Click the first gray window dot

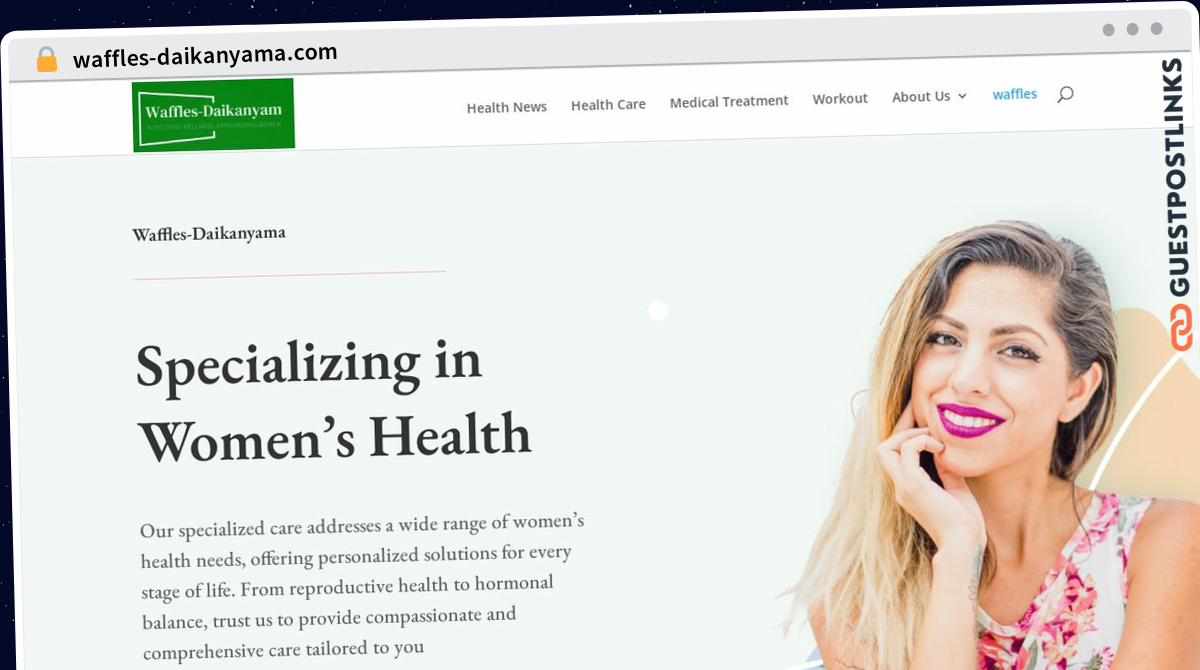(x=1108, y=29)
